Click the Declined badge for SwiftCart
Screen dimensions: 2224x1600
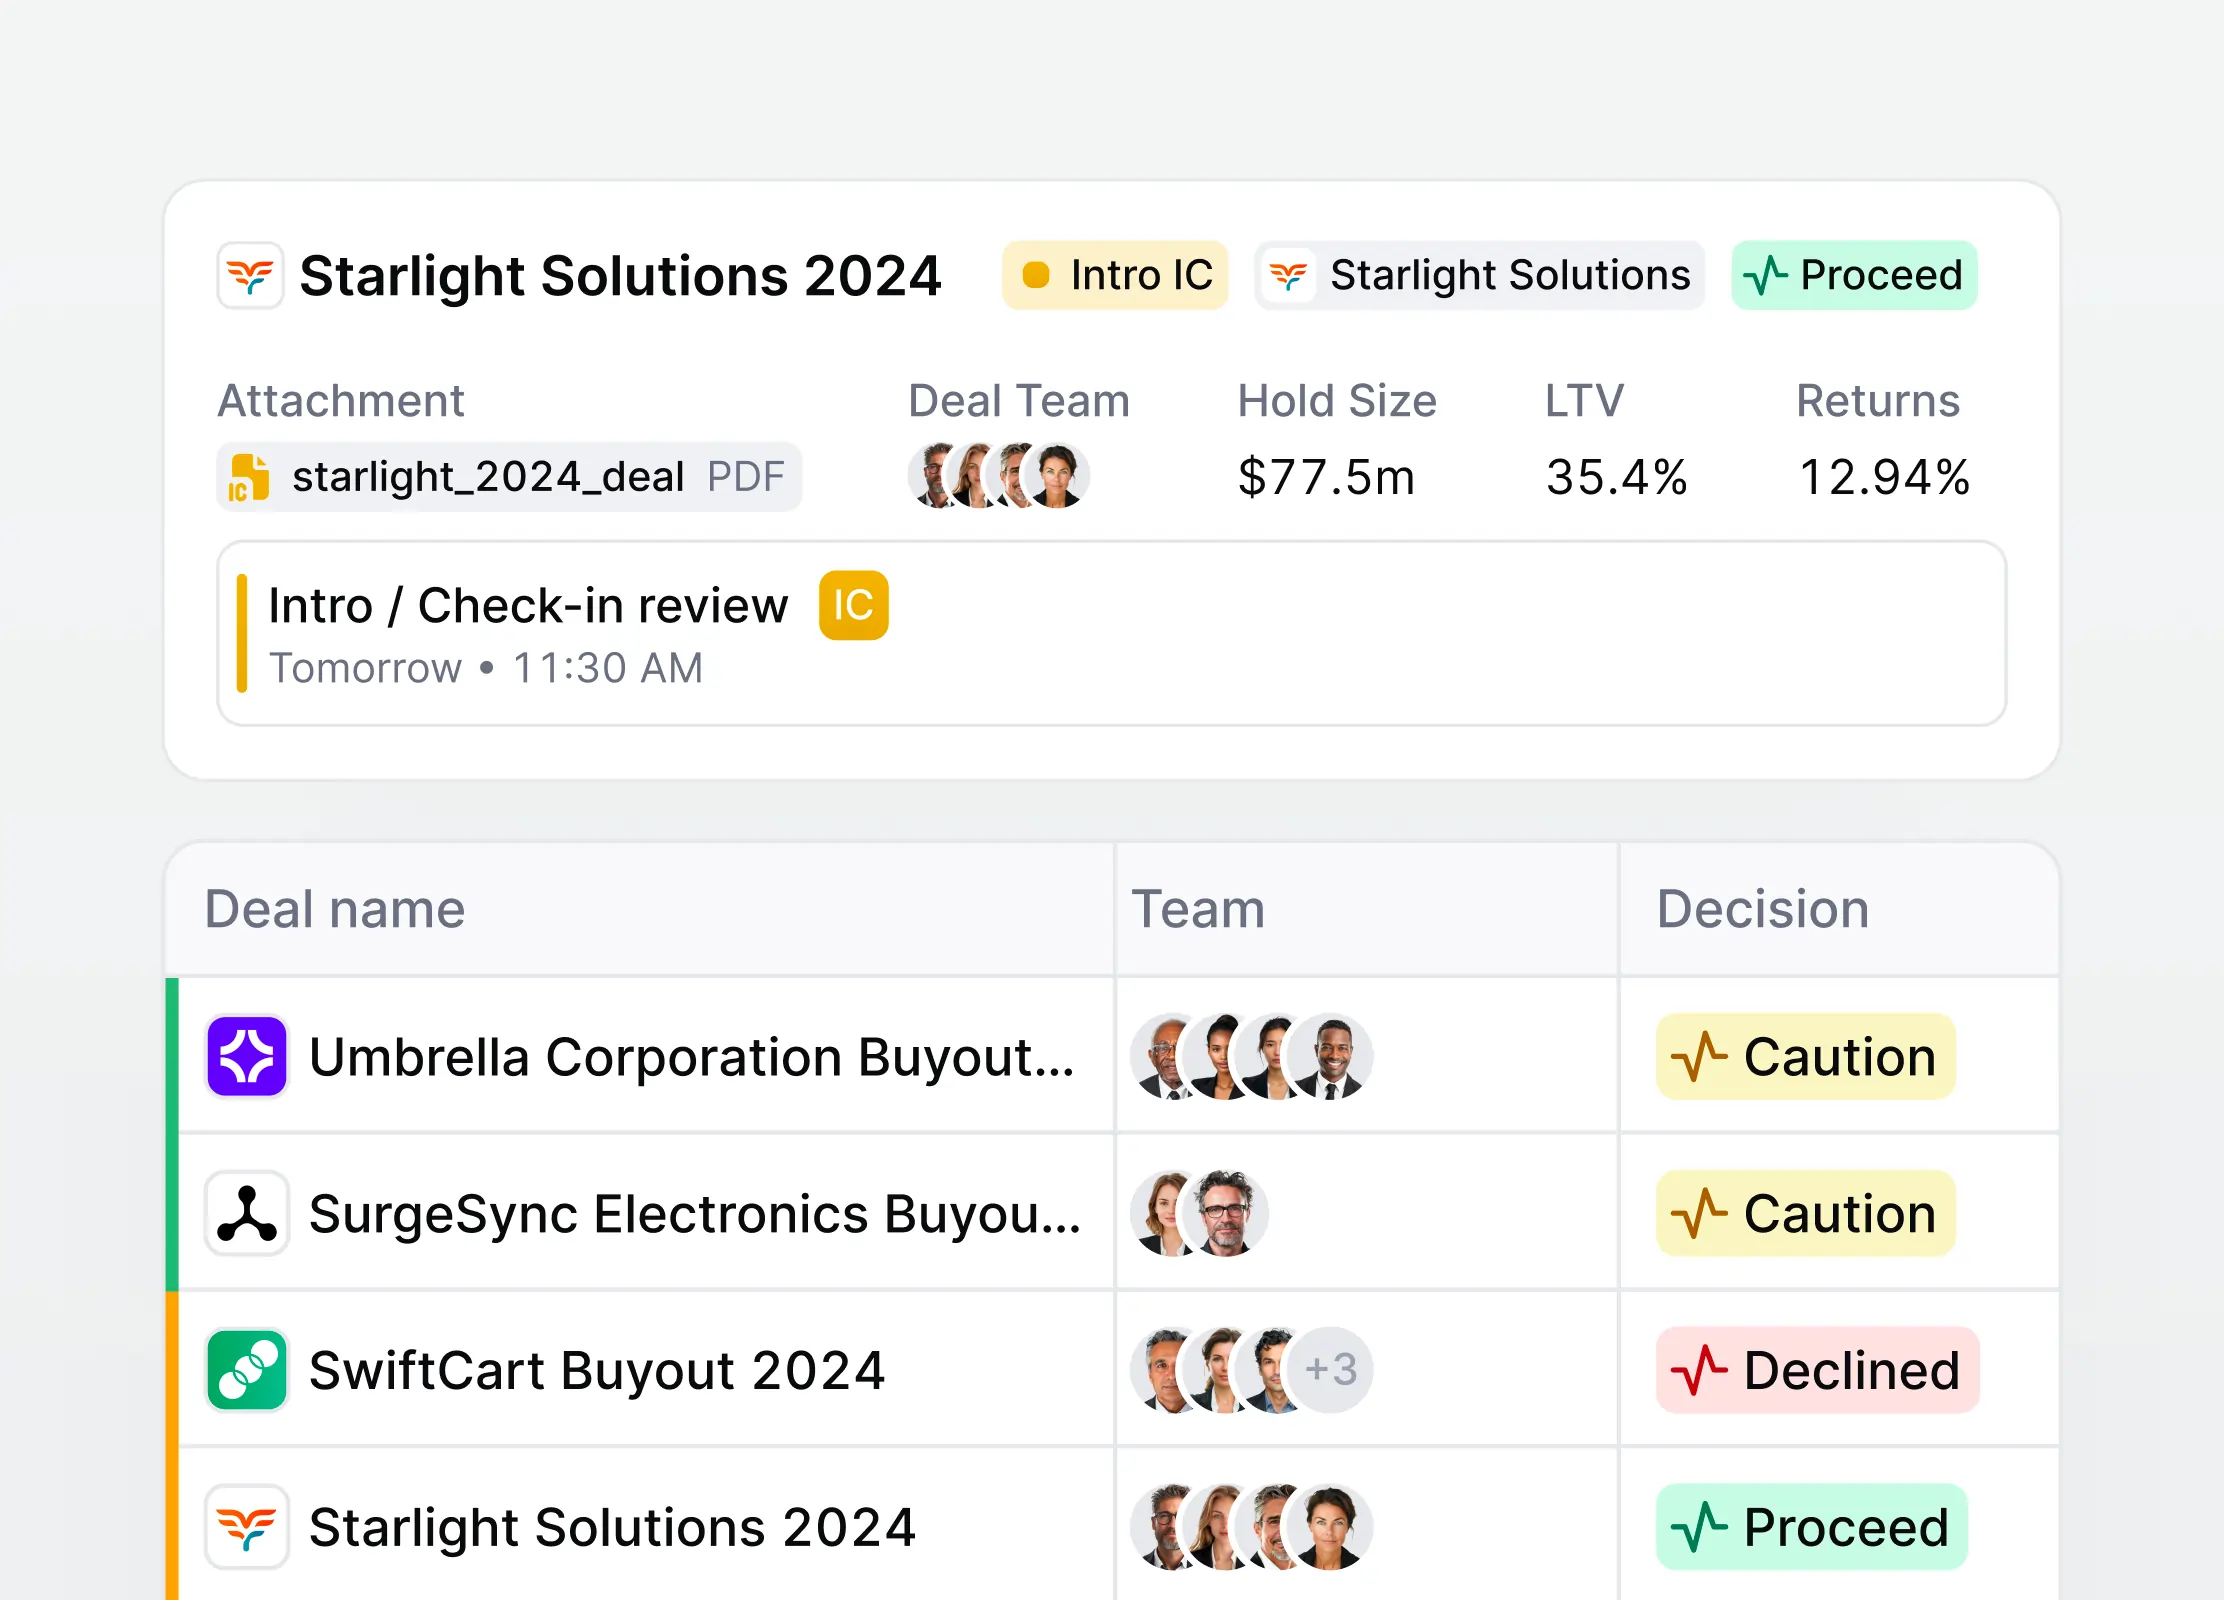pos(1817,1369)
